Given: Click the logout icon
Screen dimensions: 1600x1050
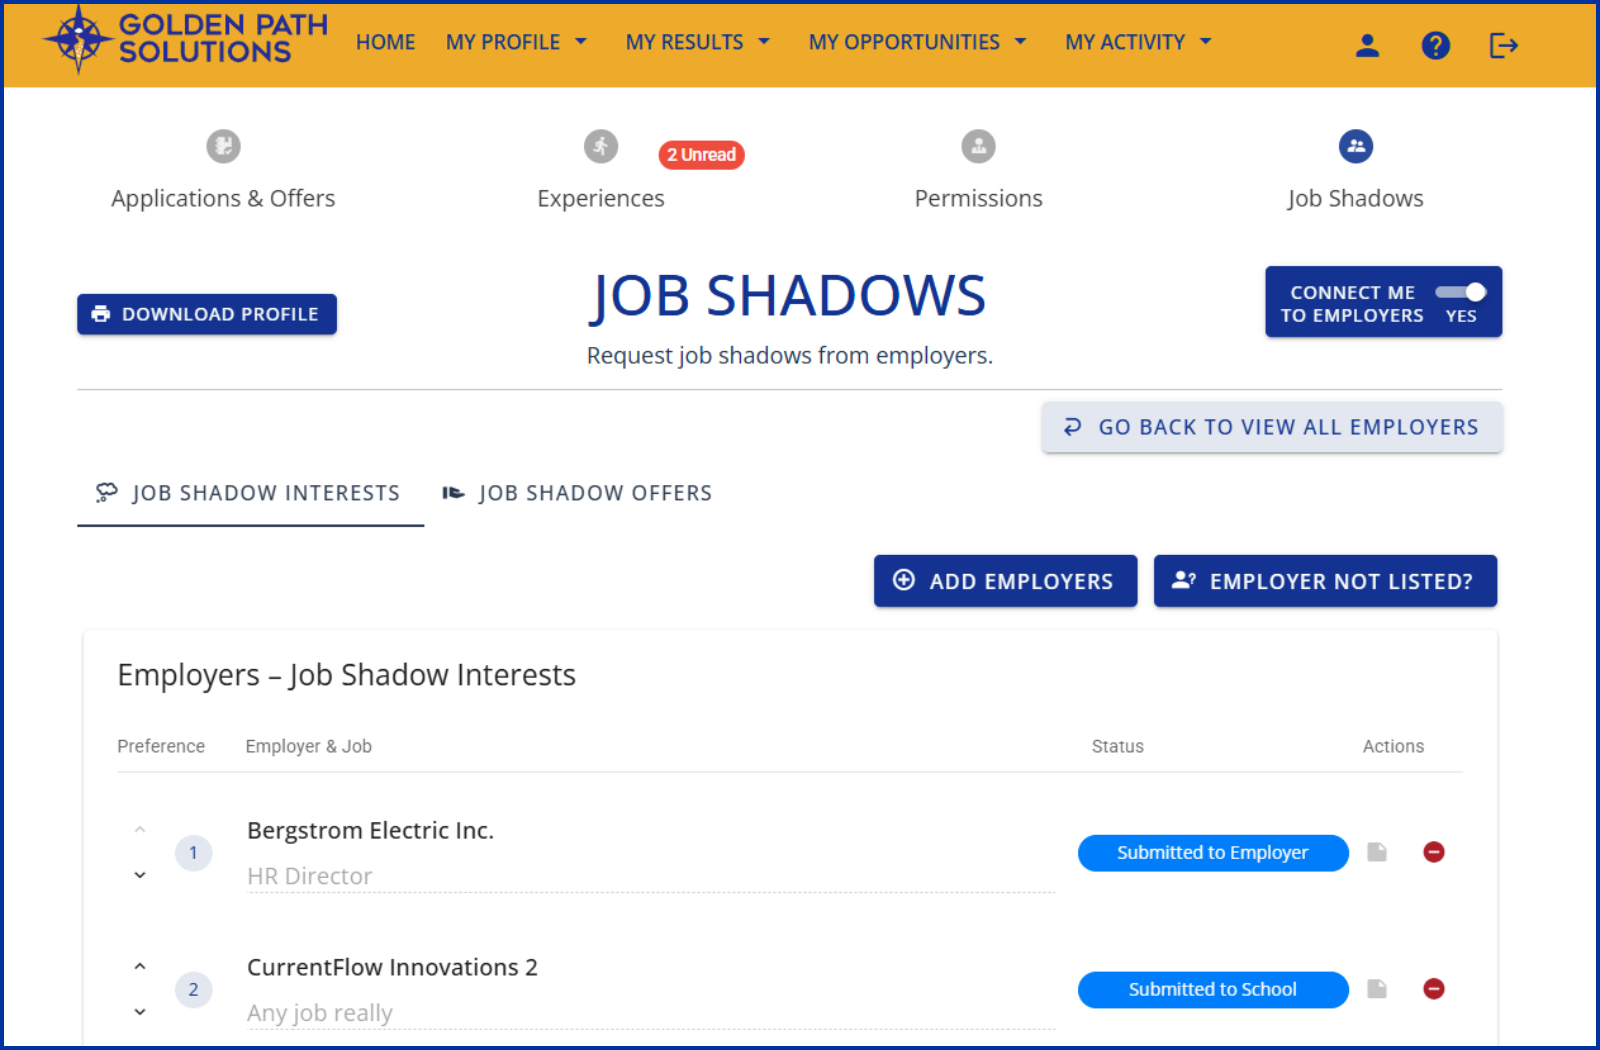Looking at the screenshot, I should (x=1503, y=45).
